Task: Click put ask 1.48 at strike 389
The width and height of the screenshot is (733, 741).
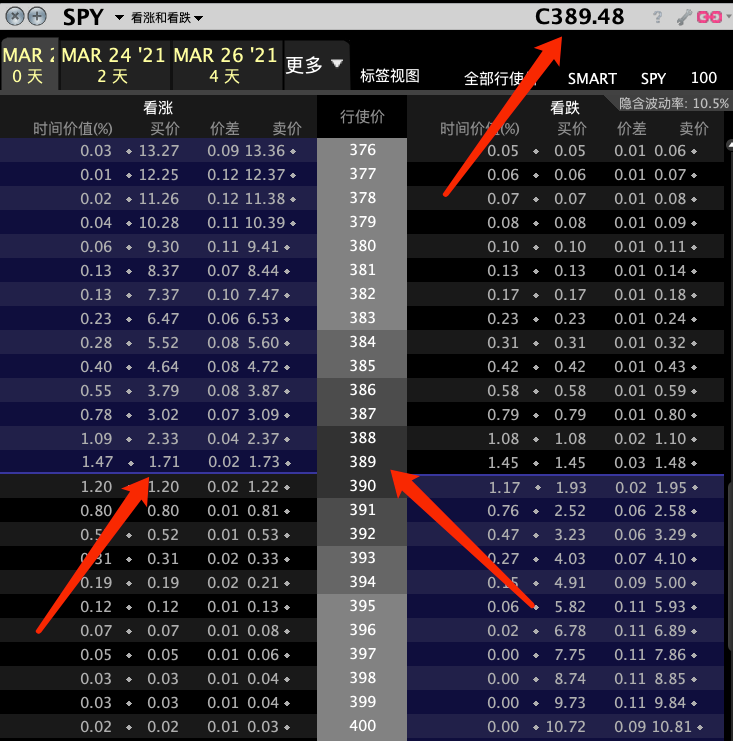Action: (670, 463)
